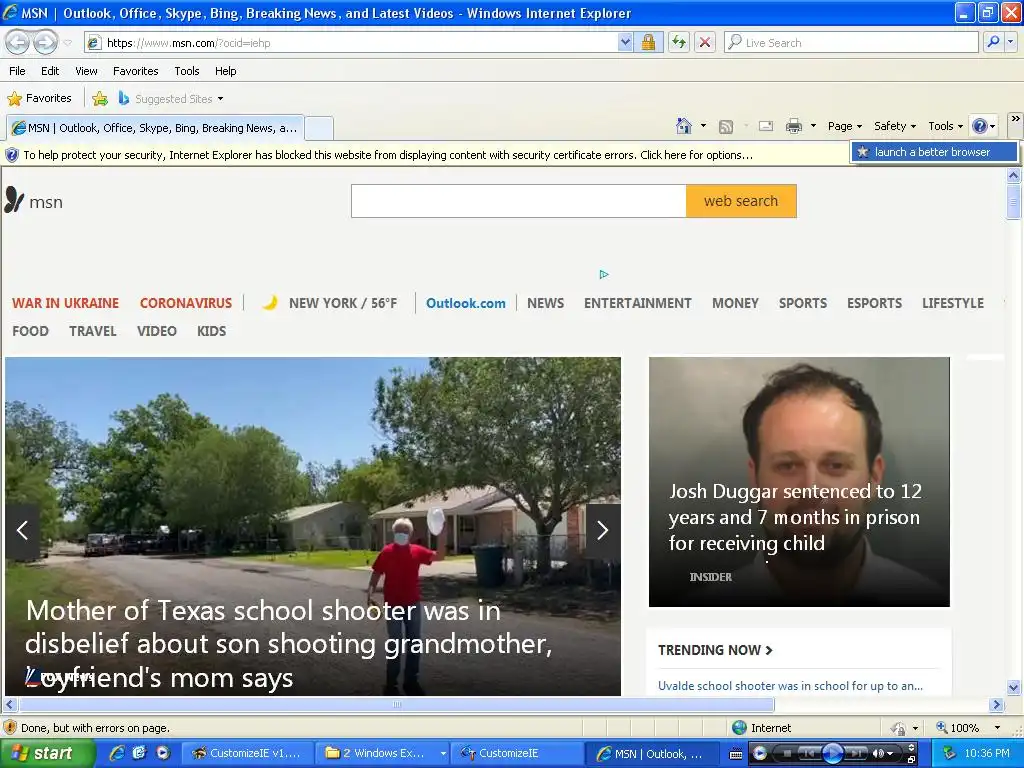Screen dimensions: 1024x768
Task: Expand the Print options dropdown arrow
Action: click(813, 126)
